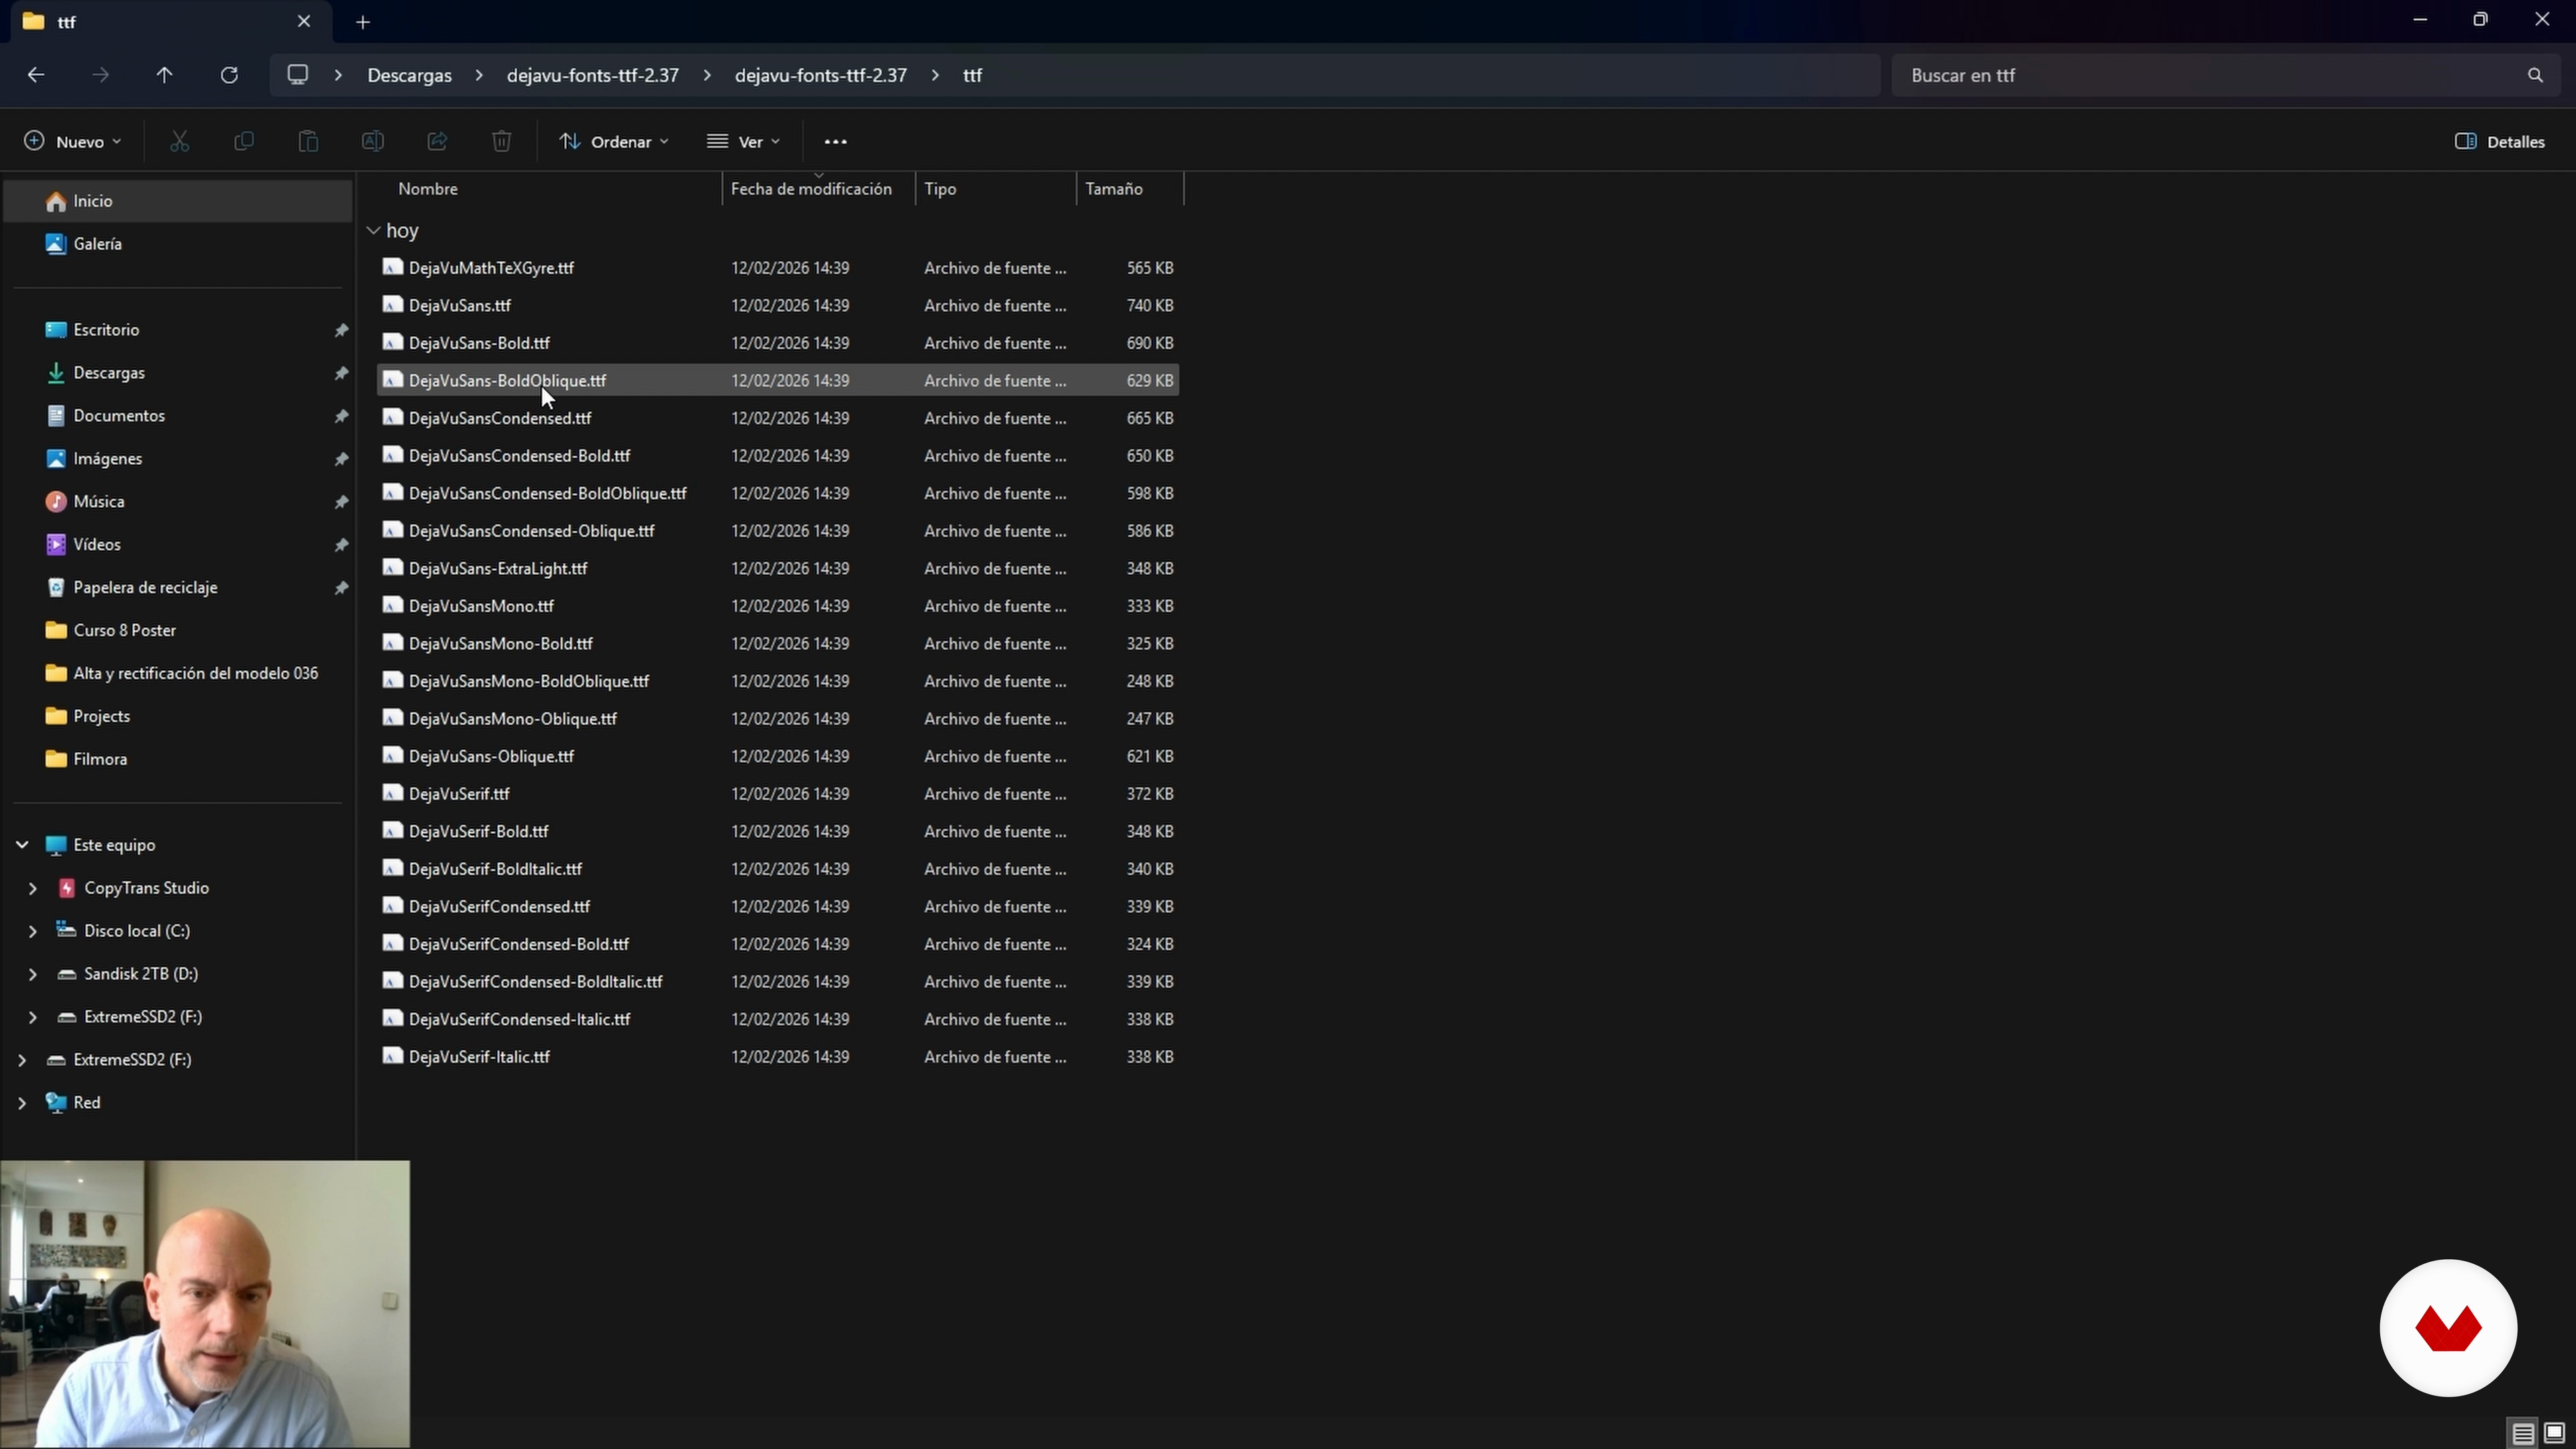Expand Sandisk 2TB (D:) node
The image size is (2576, 1449).
33,974
